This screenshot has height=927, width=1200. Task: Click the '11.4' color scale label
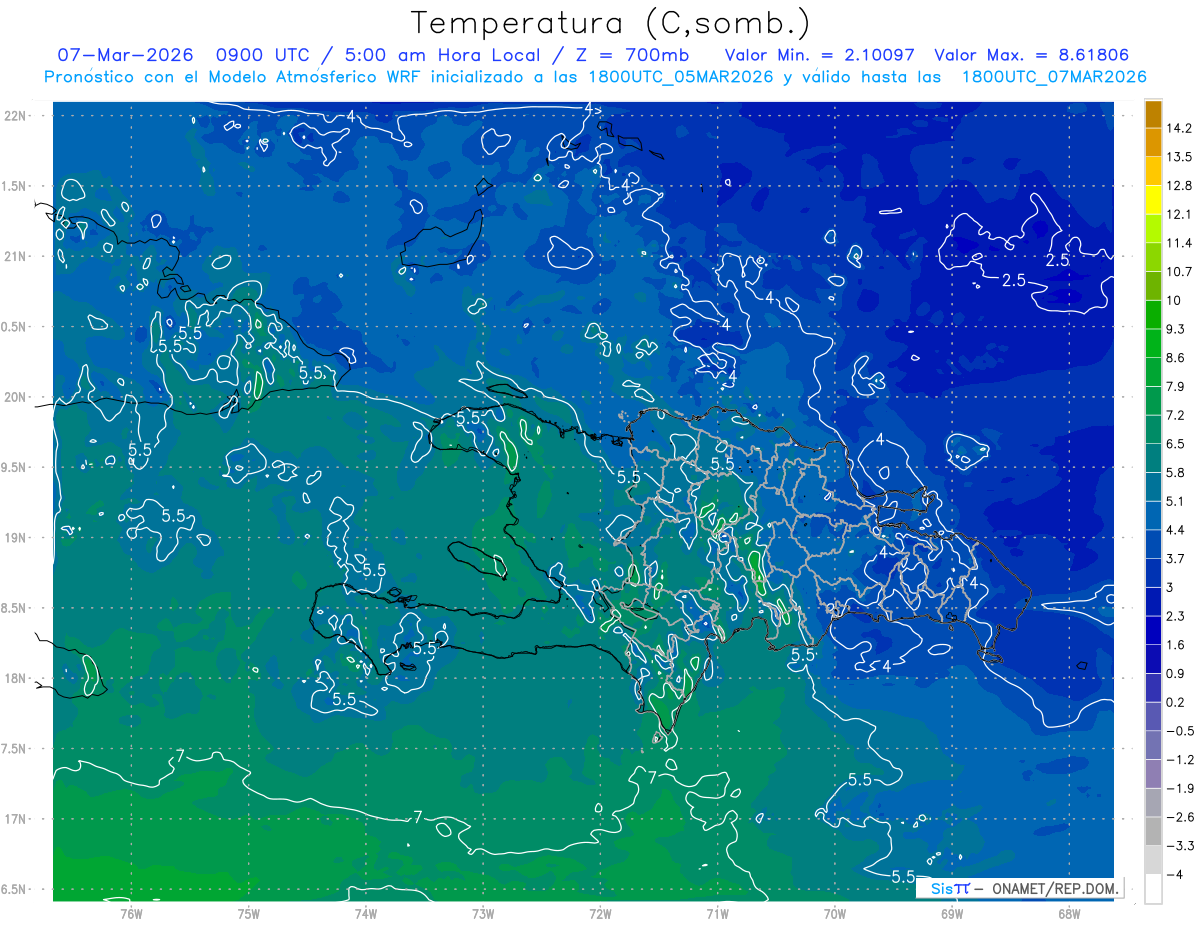(1179, 243)
